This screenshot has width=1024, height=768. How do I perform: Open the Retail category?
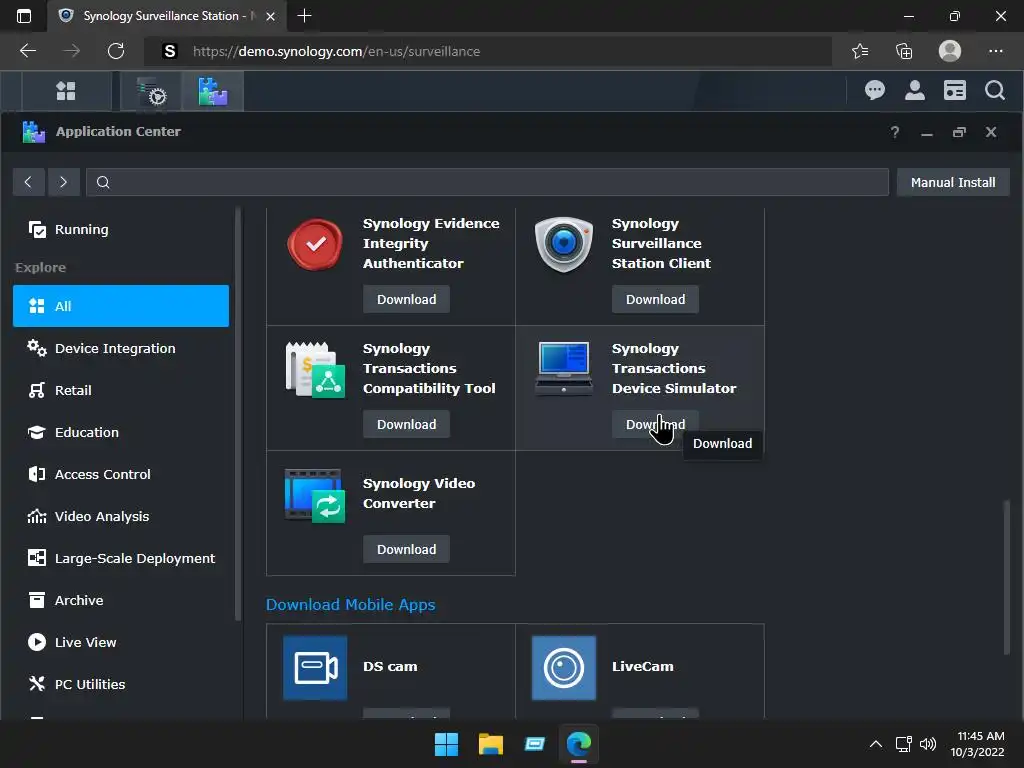(x=121, y=390)
